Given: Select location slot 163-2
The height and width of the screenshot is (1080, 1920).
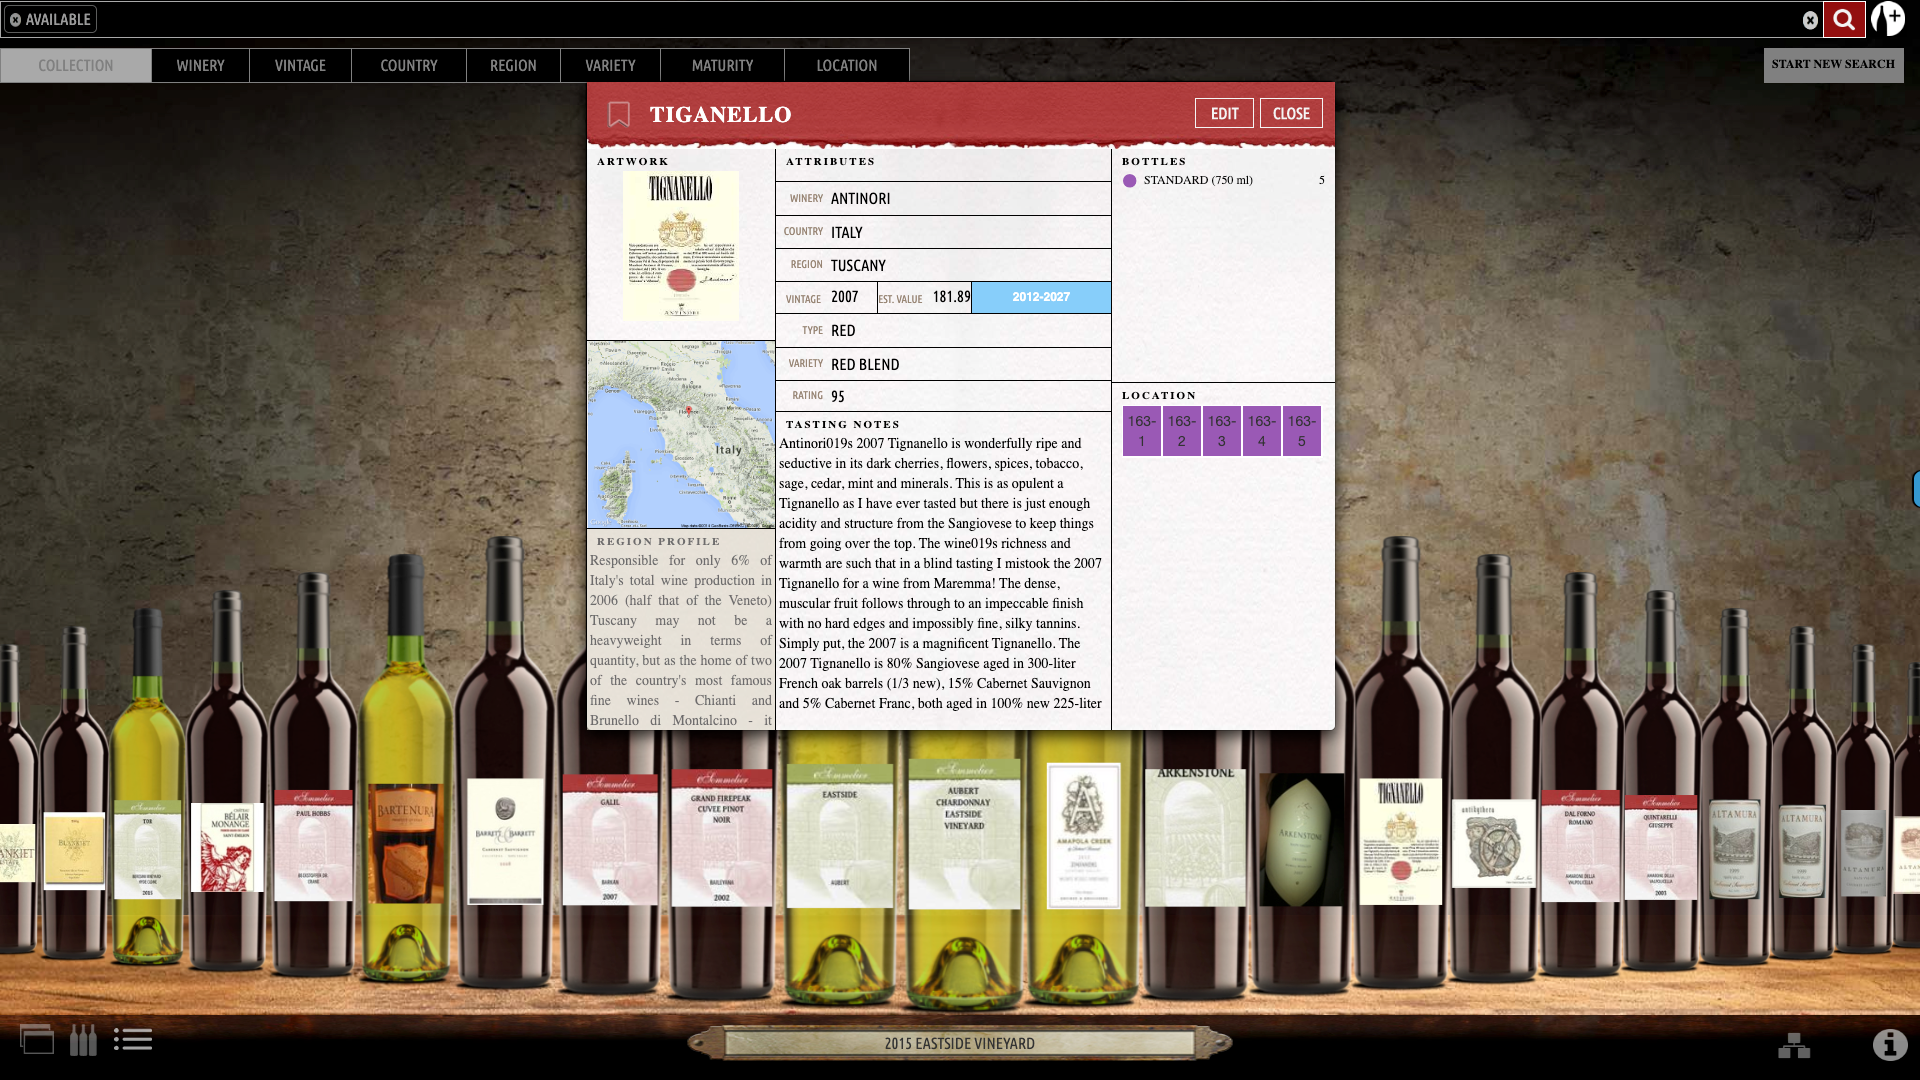Looking at the screenshot, I should coord(1181,431).
